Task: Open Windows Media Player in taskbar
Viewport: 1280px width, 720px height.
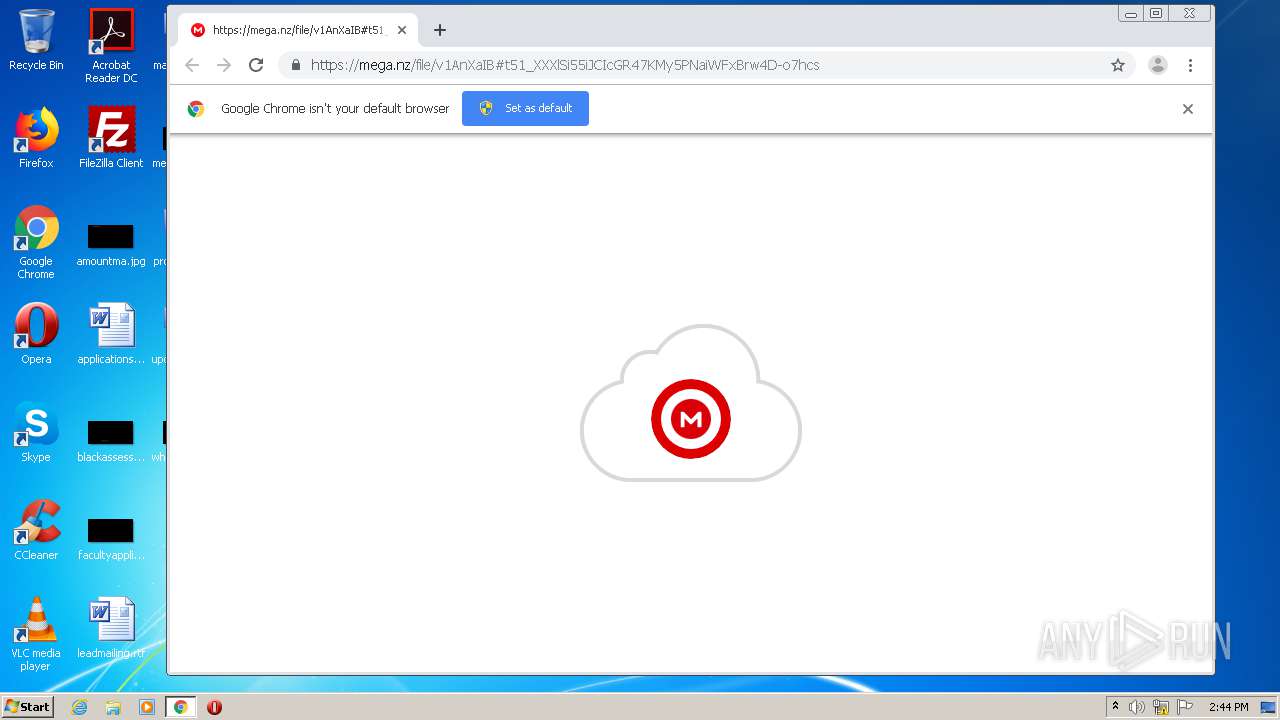Action: click(147, 707)
